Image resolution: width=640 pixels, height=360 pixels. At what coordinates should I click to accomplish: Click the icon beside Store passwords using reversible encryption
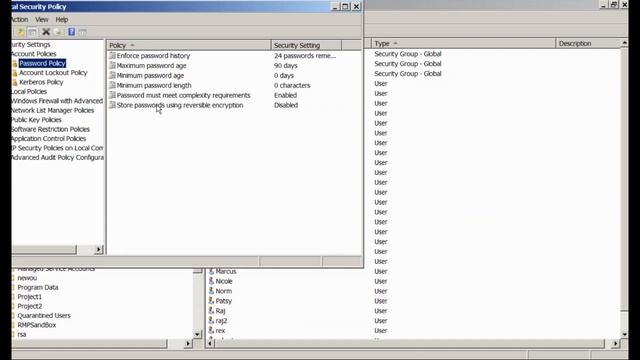click(112, 105)
